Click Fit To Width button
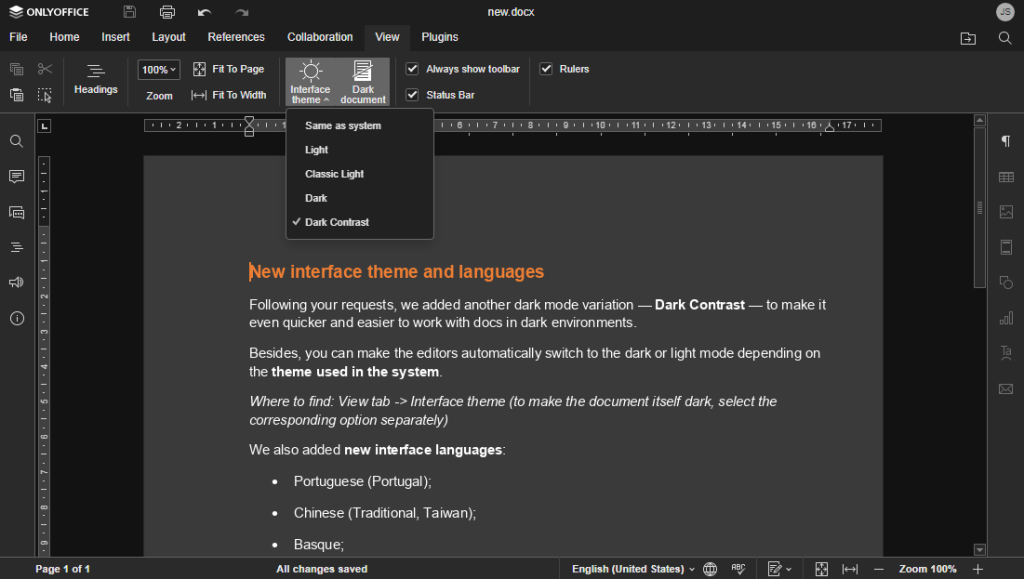The width and height of the screenshot is (1024, 579). 229,95
